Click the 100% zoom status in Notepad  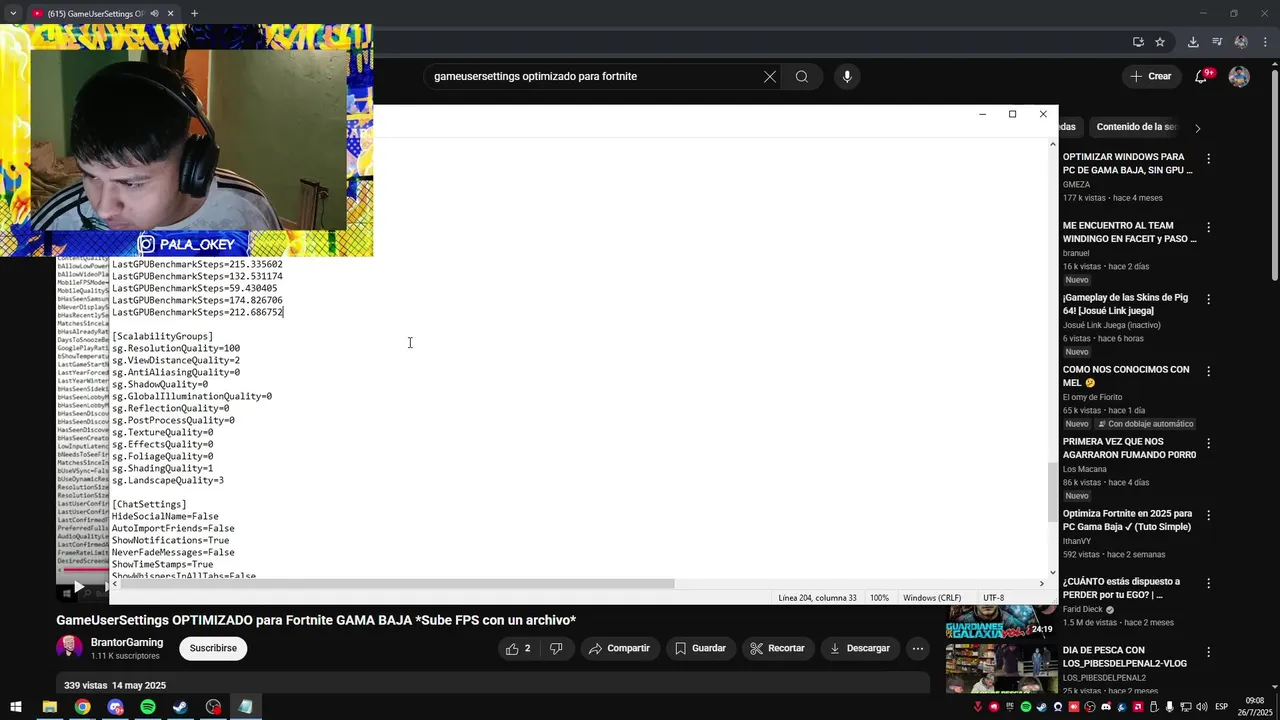tap(879, 598)
